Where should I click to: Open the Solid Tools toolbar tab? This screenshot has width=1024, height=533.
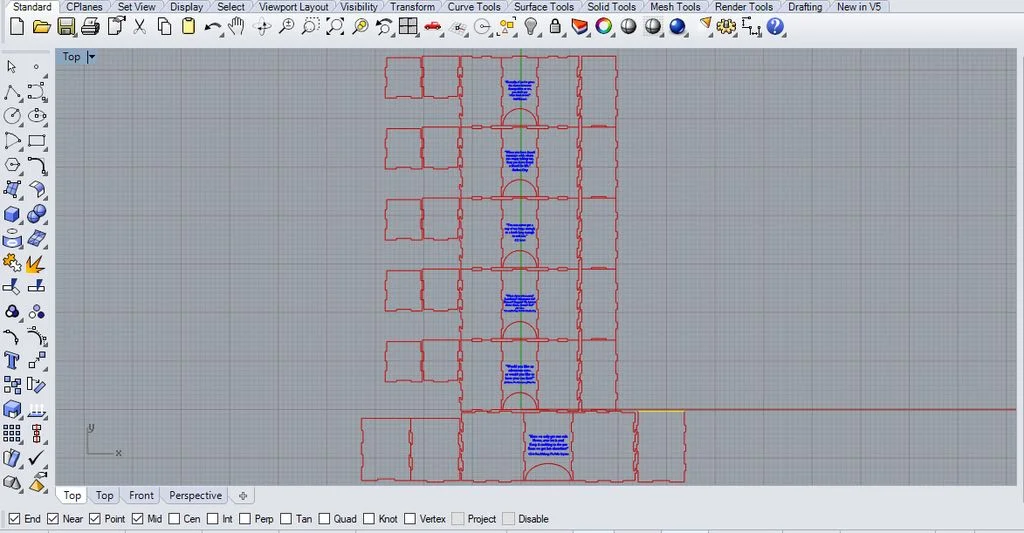(611, 7)
